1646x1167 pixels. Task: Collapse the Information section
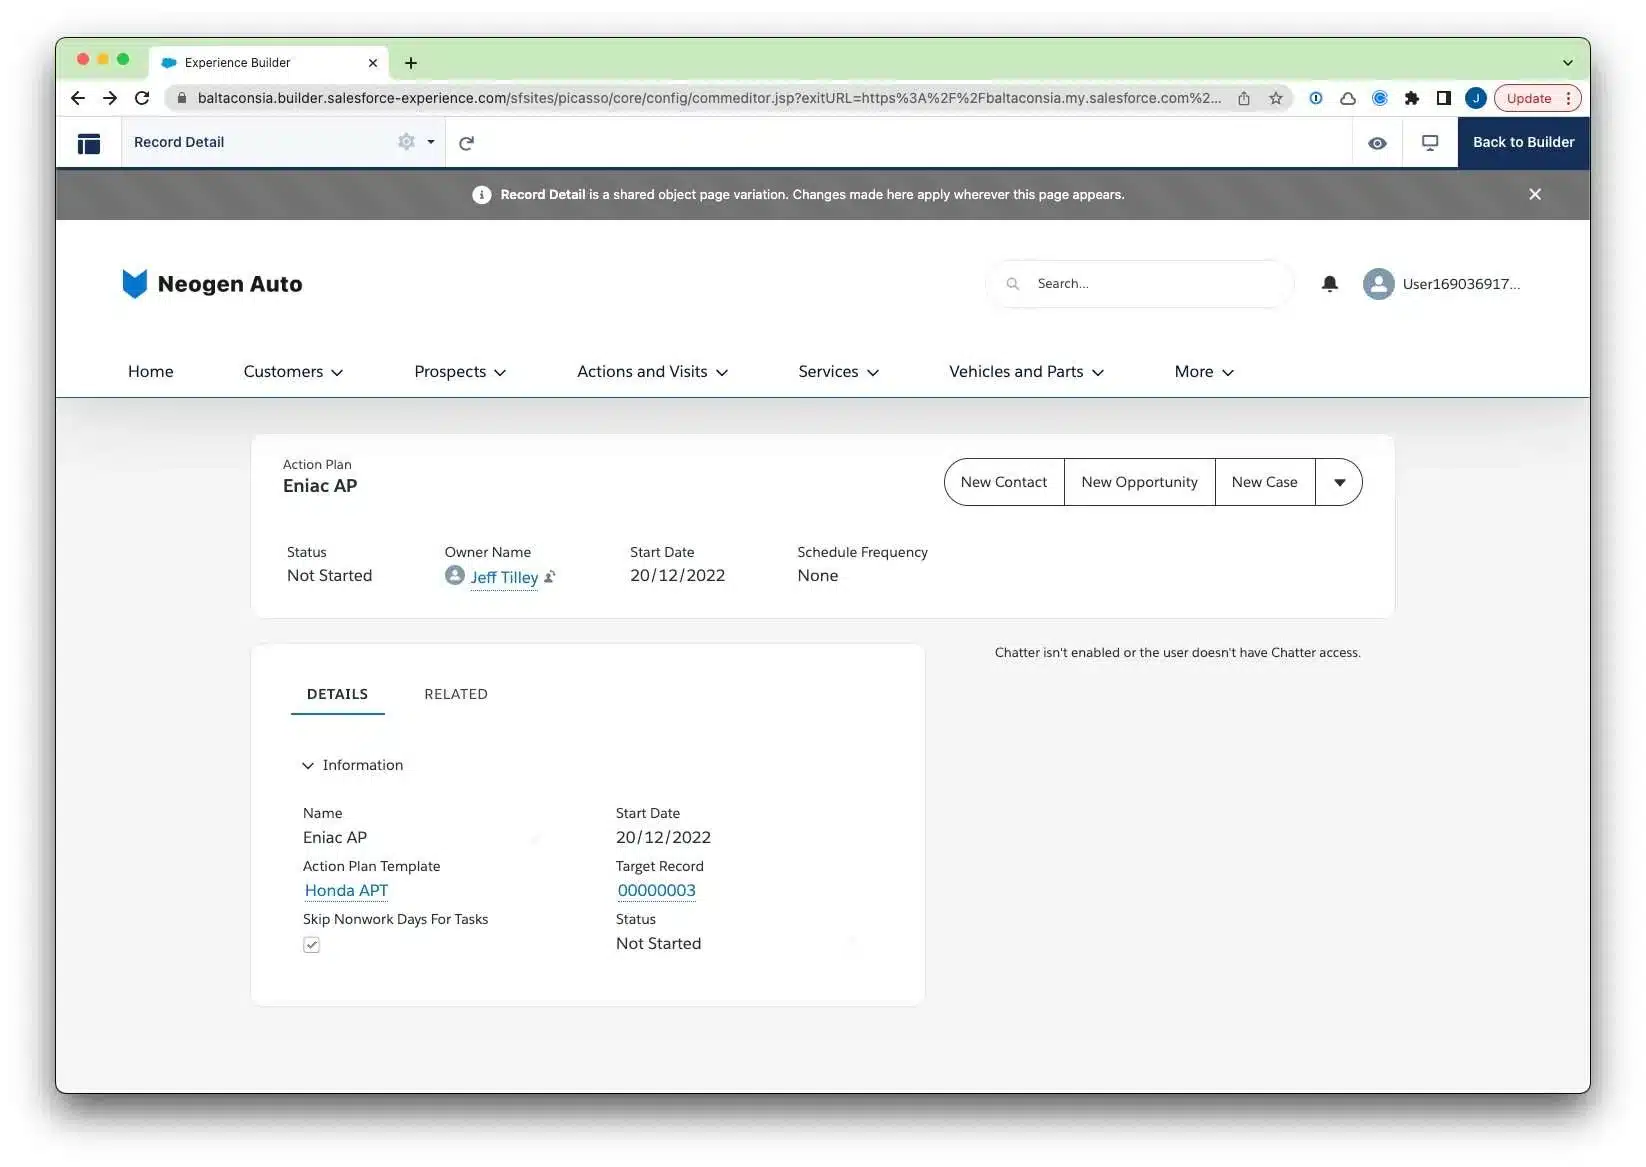point(308,765)
